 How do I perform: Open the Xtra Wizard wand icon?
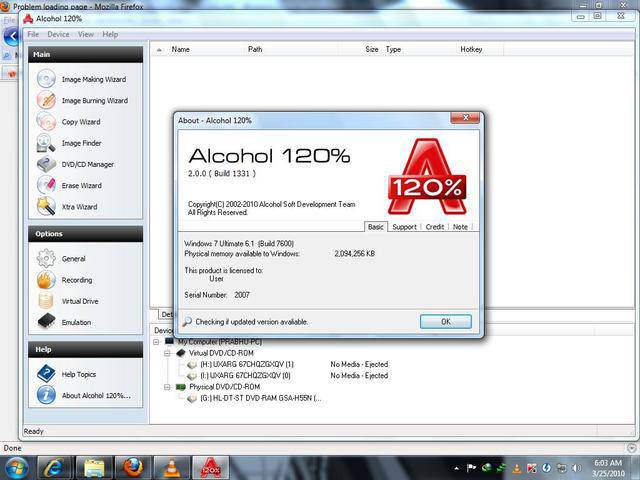[x=46, y=207]
